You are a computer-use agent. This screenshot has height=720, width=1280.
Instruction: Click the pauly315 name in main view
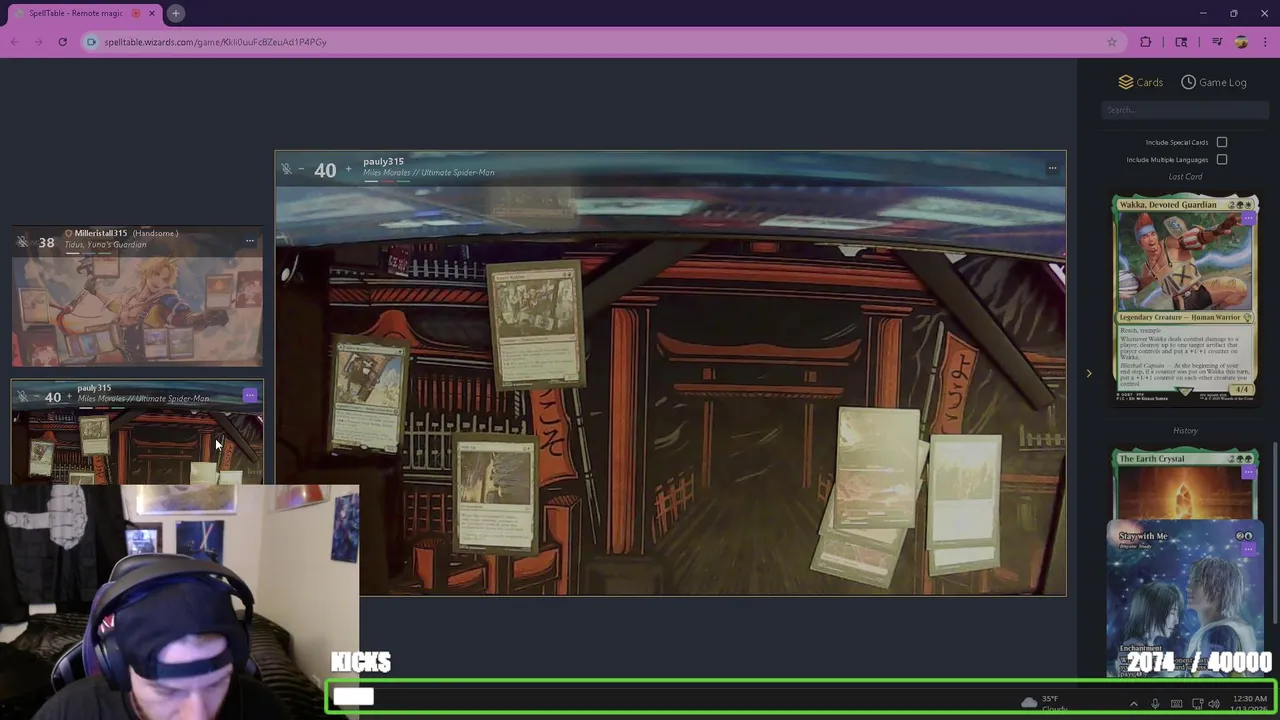coord(383,161)
